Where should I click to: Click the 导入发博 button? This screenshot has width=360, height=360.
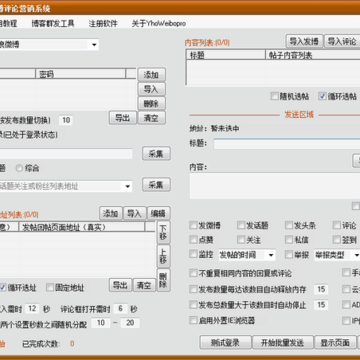[x=304, y=42]
